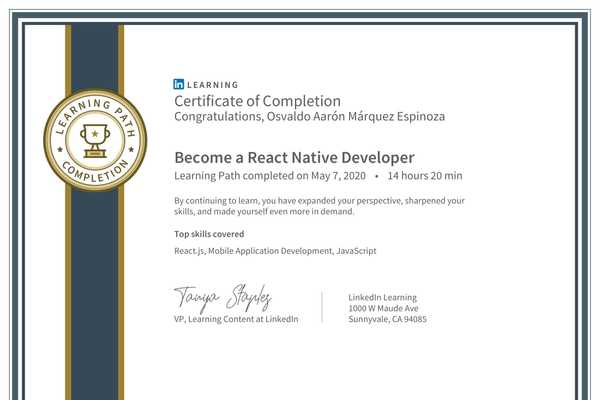This screenshot has width=600, height=400.
Task: Click the '1000 W Maude Ave' line
Action: (383, 308)
